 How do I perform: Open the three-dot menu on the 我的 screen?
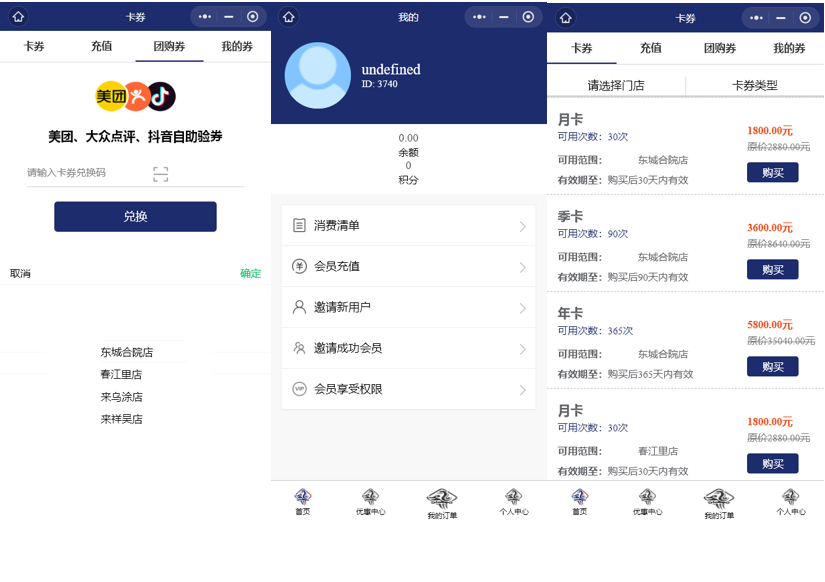coord(479,17)
